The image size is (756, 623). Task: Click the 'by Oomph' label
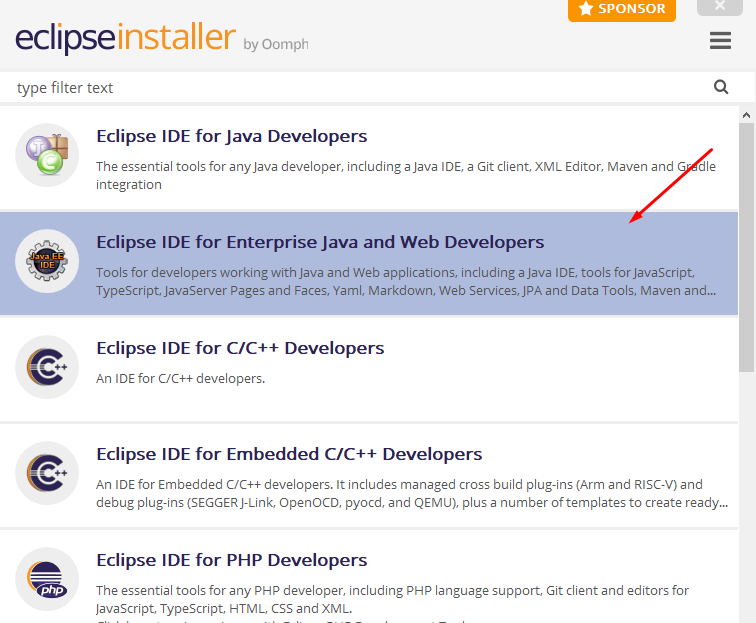click(x=276, y=44)
